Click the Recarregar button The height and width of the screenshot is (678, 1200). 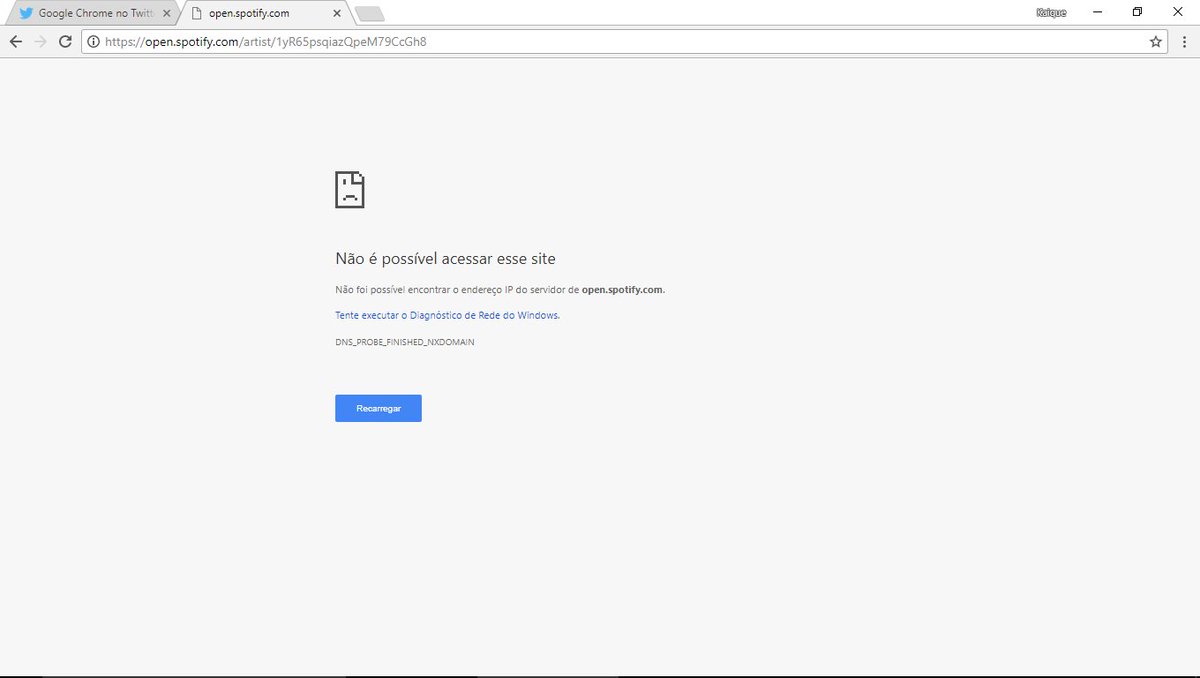[x=378, y=408]
